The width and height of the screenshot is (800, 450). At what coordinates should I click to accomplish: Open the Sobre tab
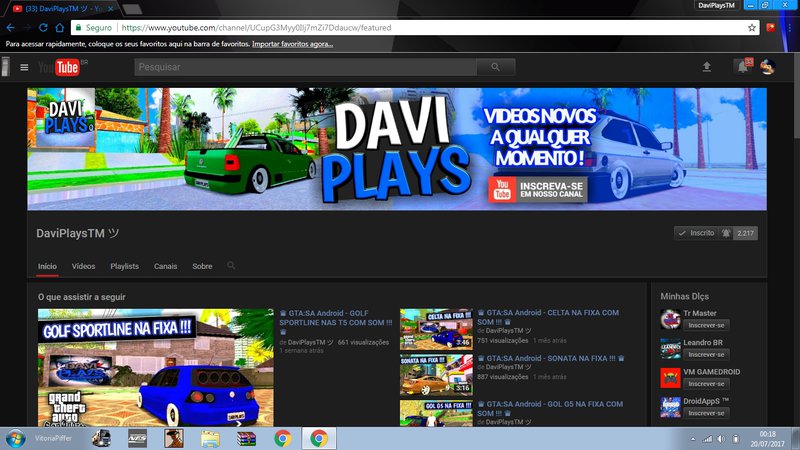coord(202,266)
